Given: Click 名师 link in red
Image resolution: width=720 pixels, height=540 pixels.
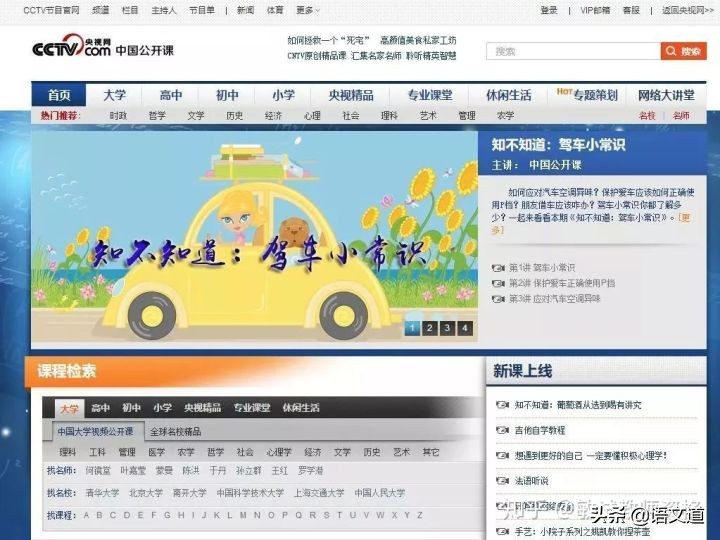Looking at the screenshot, I should pyautogui.click(x=681, y=116).
